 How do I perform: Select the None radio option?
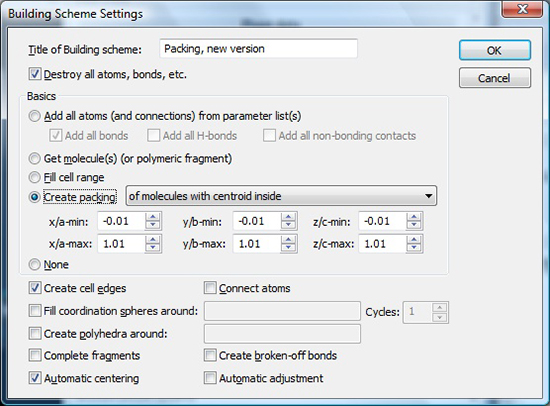coord(34,264)
